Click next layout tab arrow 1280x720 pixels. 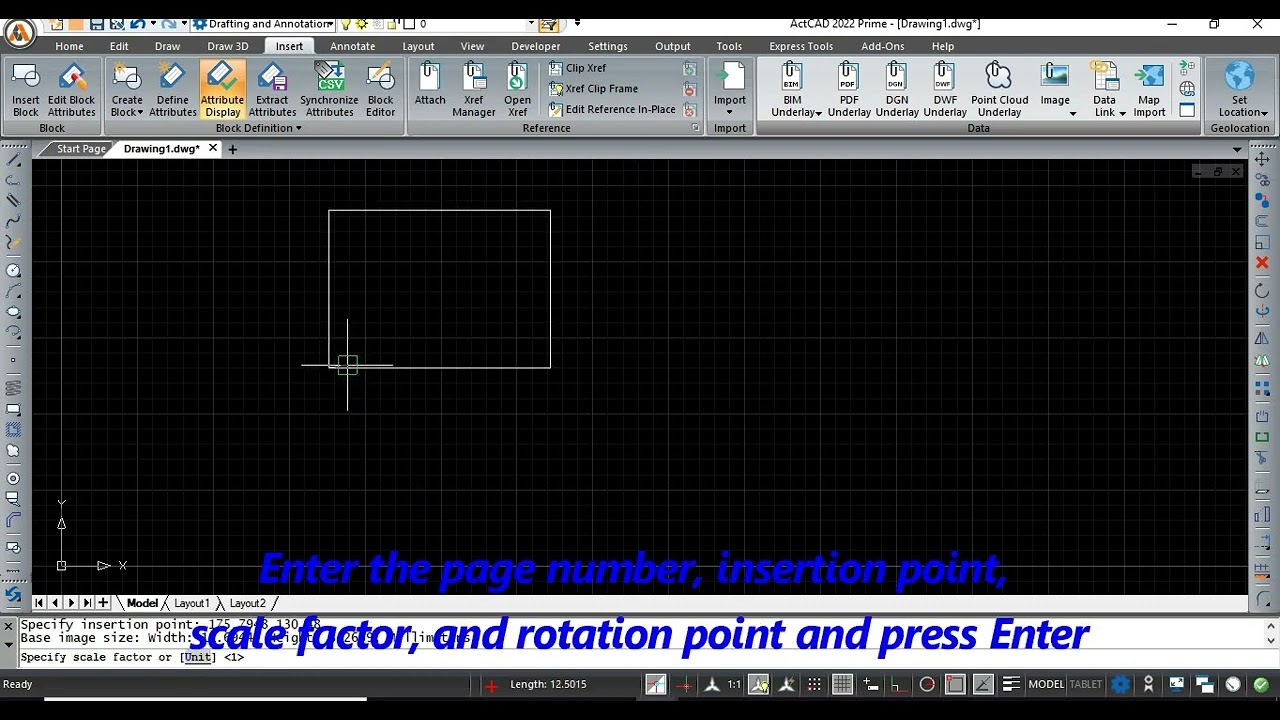coord(71,603)
